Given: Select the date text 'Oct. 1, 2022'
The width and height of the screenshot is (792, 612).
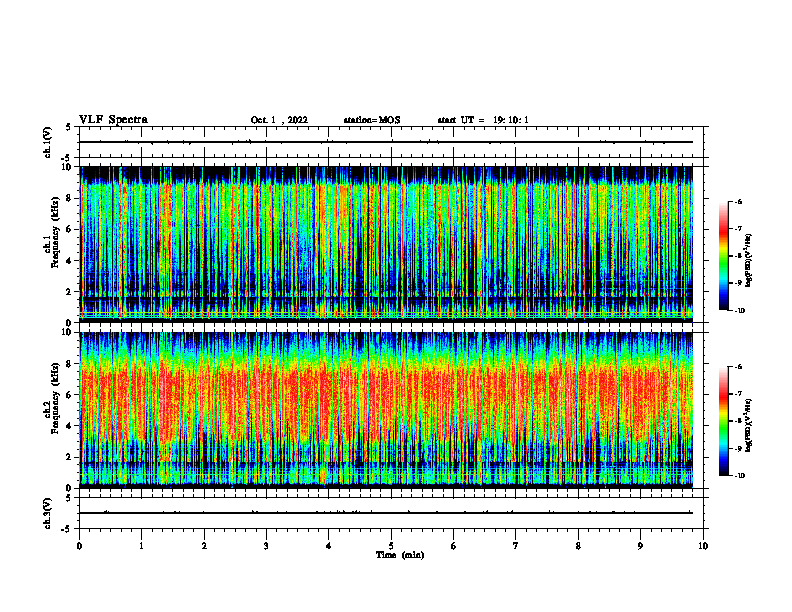Looking at the screenshot, I should coord(279,120).
